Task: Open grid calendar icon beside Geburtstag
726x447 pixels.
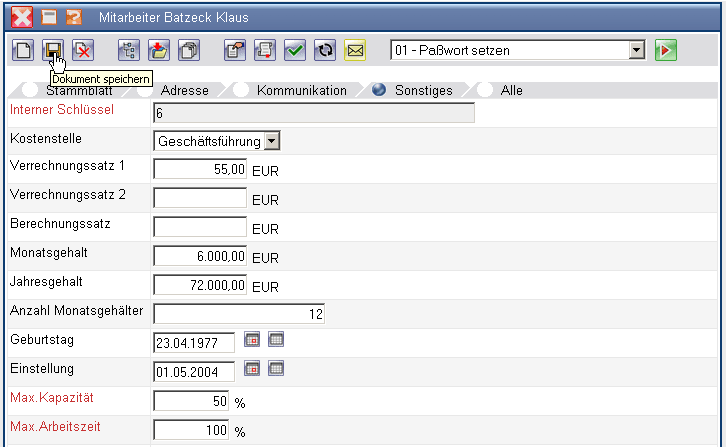Action: (276, 340)
